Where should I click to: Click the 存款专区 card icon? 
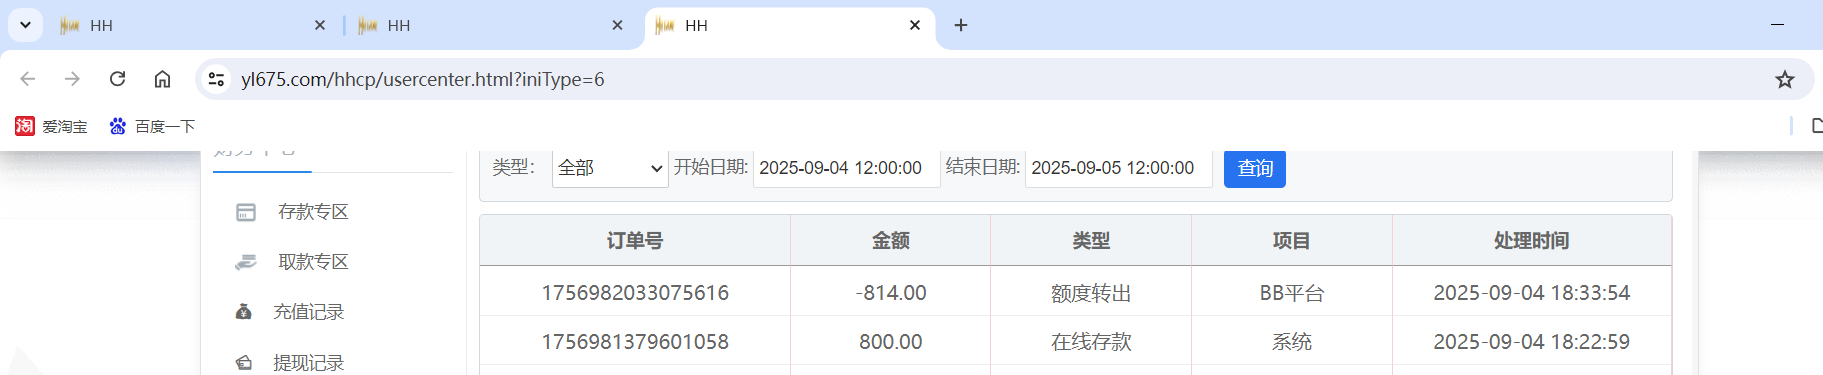[x=246, y=212]
